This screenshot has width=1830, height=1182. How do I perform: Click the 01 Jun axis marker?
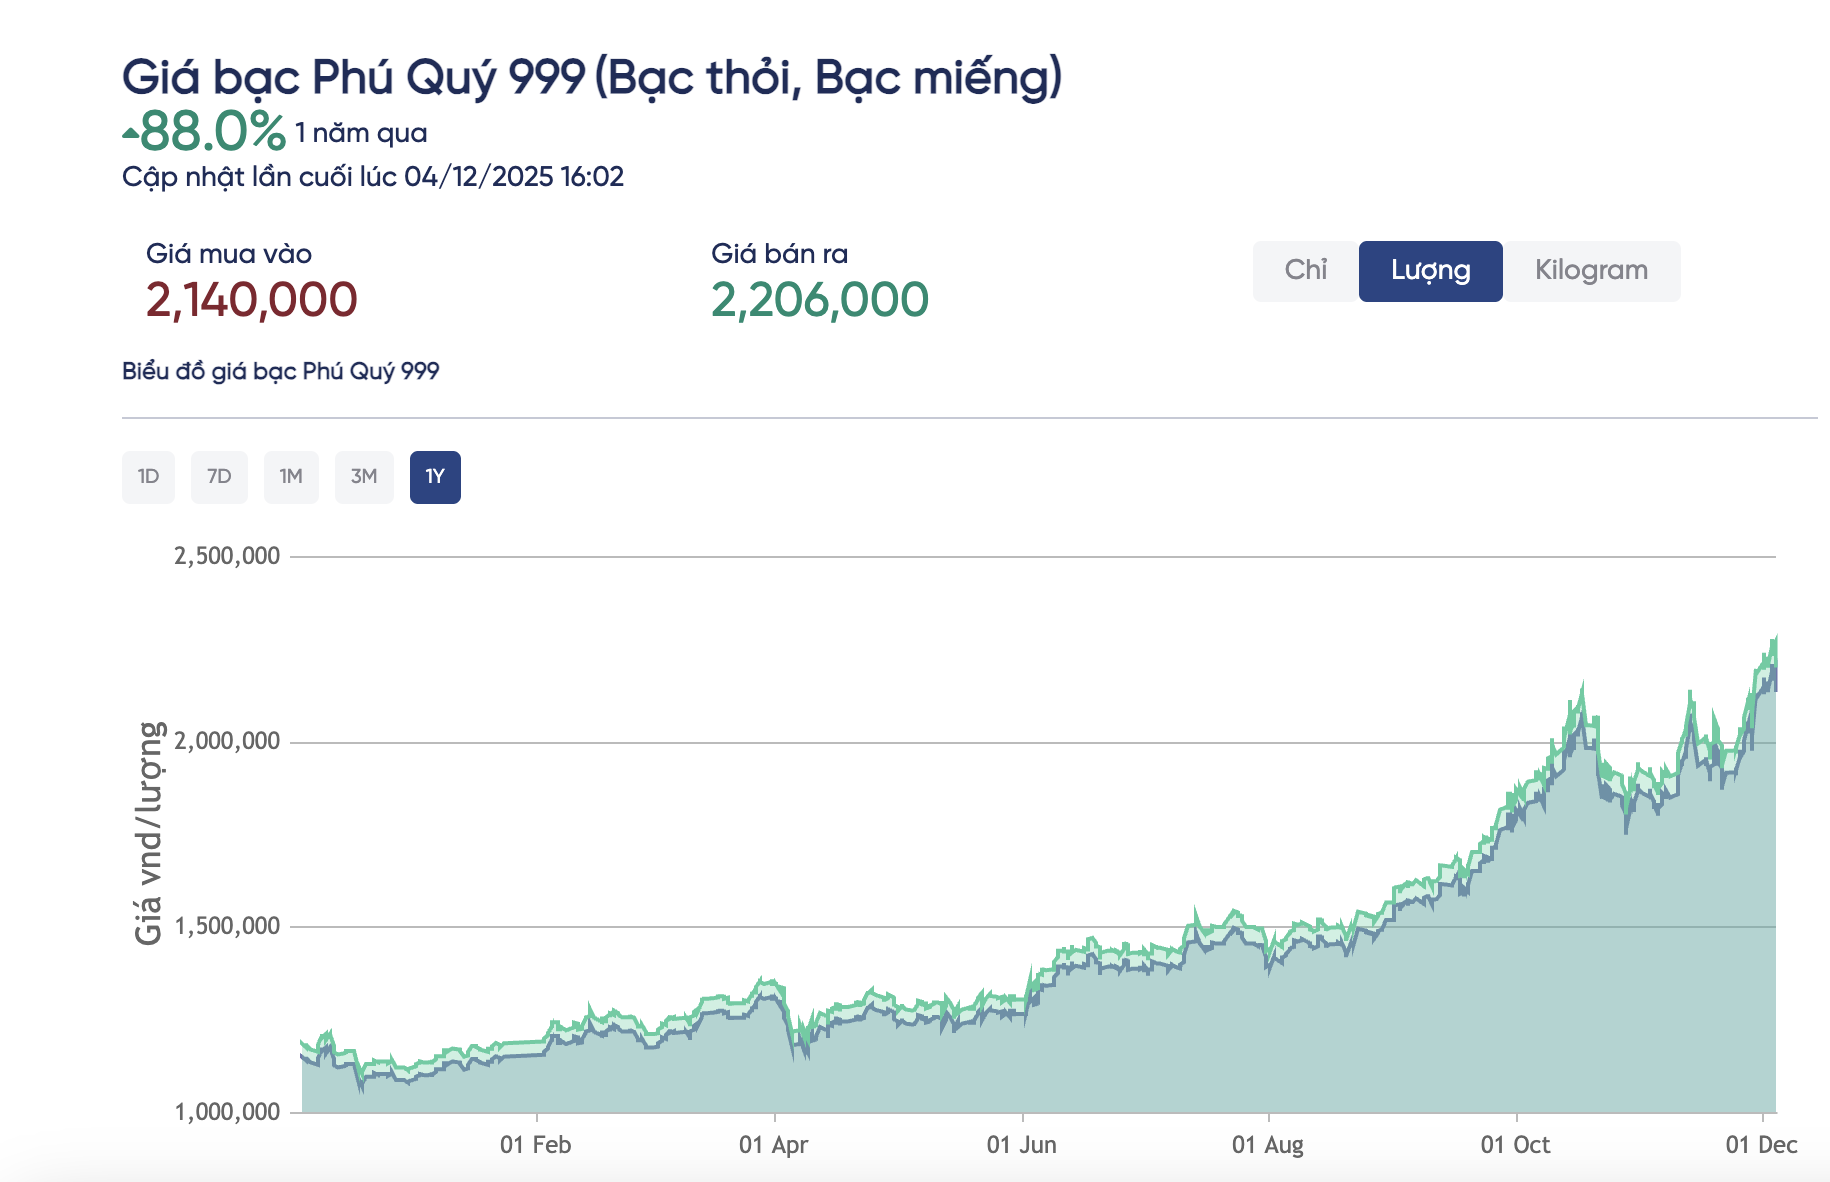(x=1022, y=1145)
